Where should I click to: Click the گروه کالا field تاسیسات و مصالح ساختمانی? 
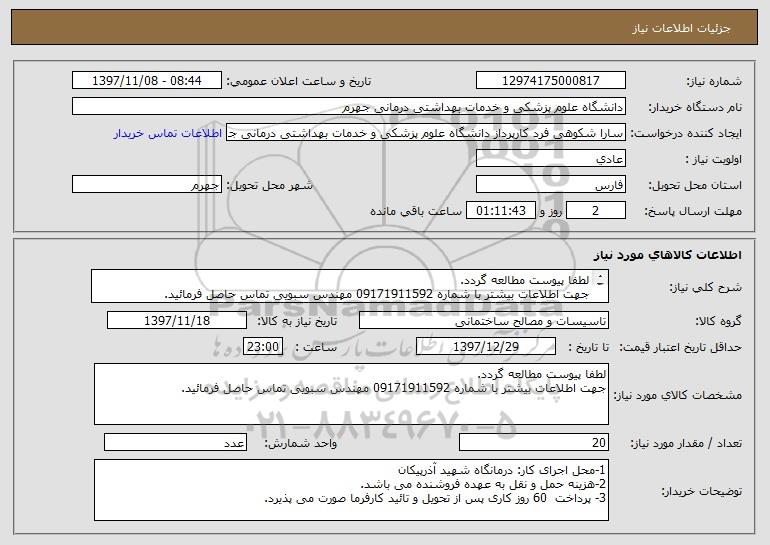[x=484, y=321]
